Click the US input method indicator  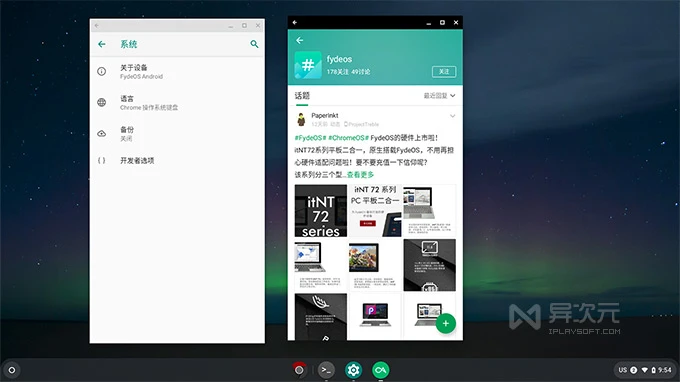(x=623, y=370)
